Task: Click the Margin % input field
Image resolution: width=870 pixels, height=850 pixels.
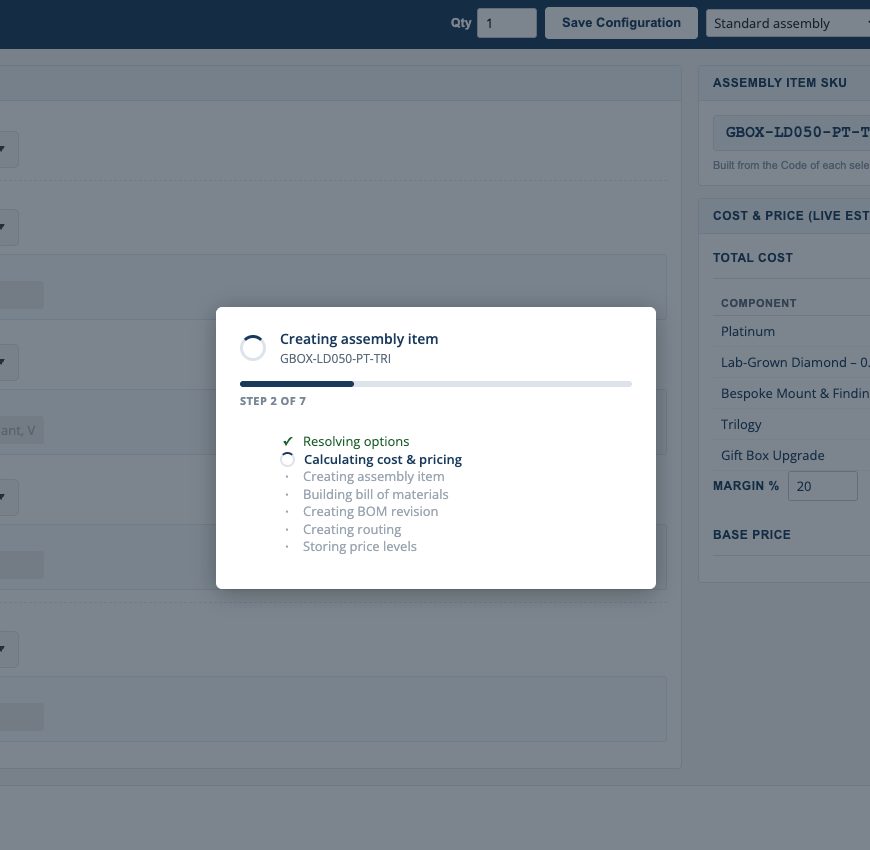Action: [x=822, y=486]
